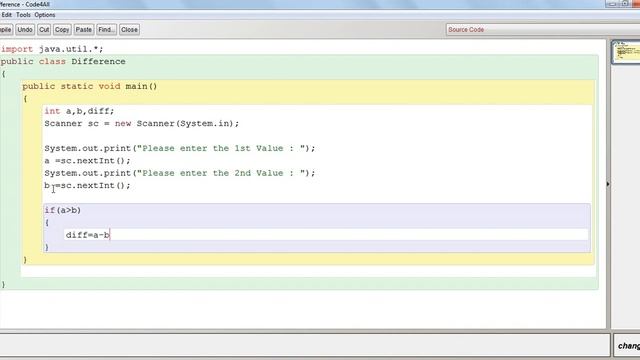
Task: Click the Undo button
Action: 25,29
